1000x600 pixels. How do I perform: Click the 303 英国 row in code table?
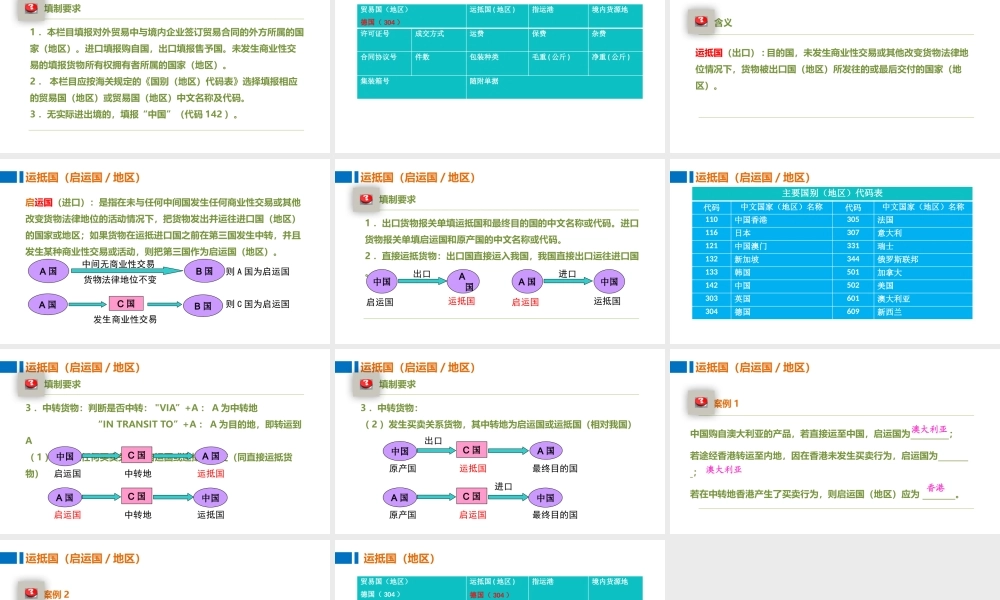tap(762, 298)
